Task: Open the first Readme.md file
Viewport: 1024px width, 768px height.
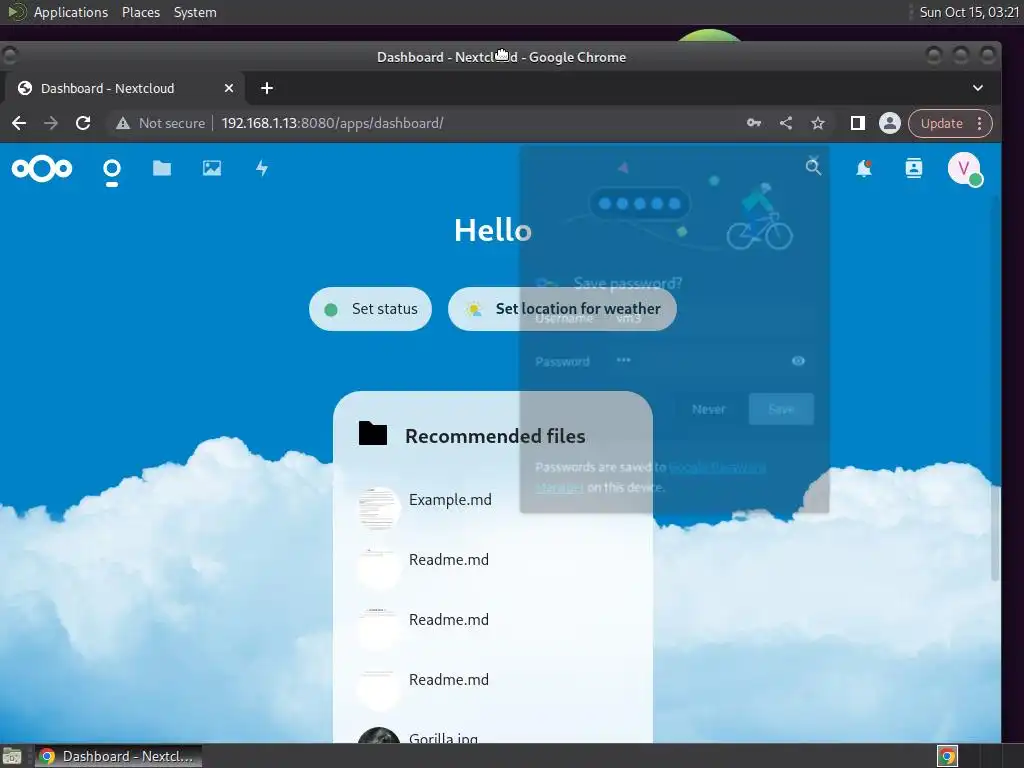Action: (449, 560)
